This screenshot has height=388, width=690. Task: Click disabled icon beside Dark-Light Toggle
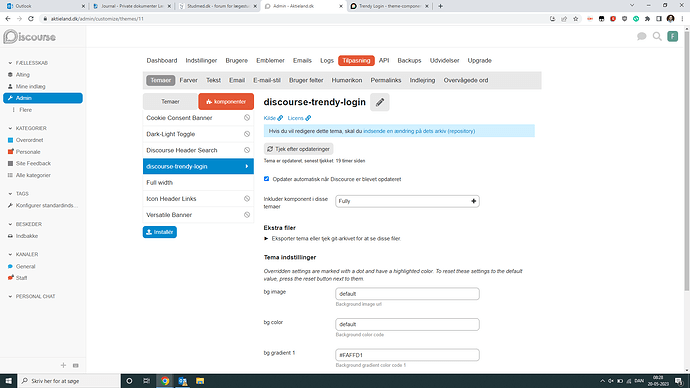[247, 134]
